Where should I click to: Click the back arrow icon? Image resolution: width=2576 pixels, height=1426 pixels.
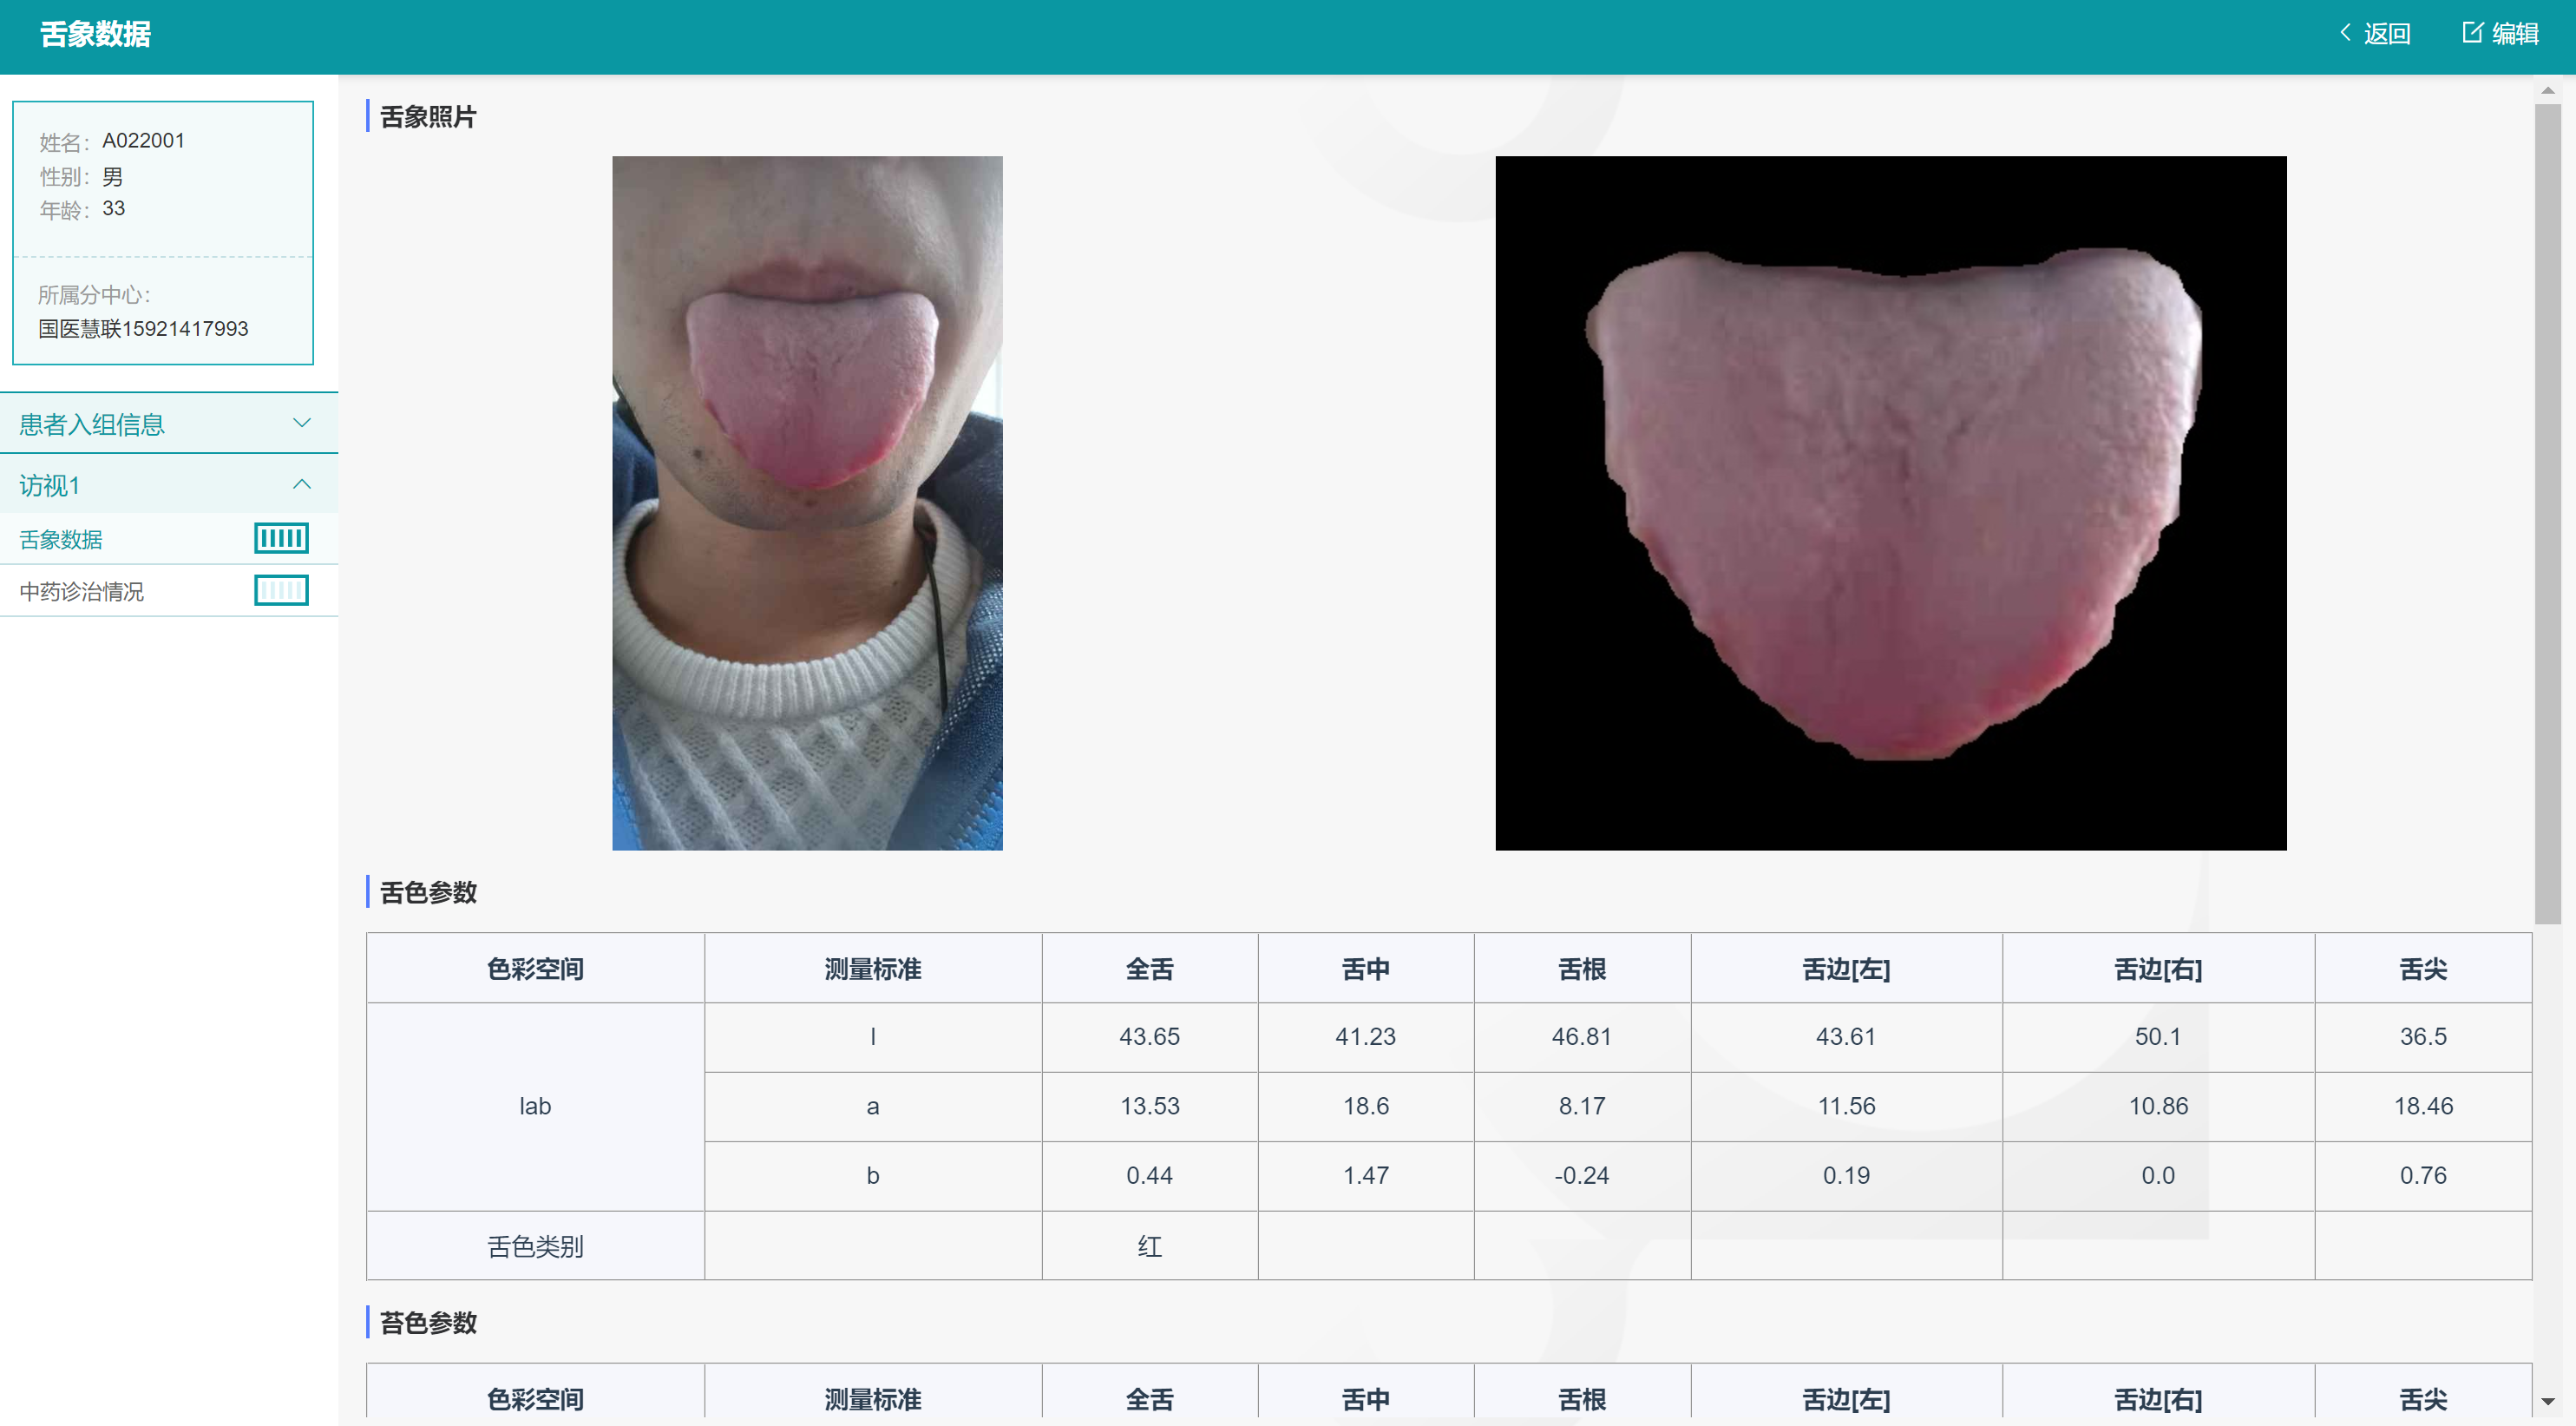pos(2345,33)
